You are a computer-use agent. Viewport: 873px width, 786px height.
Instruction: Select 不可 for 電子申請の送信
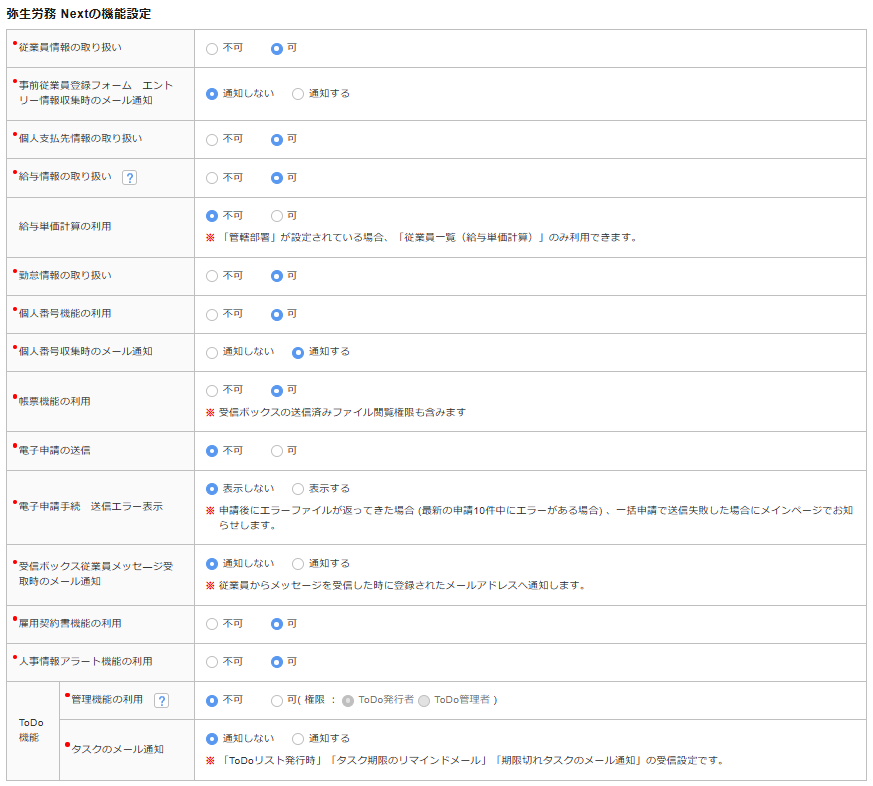click(212, 451)
